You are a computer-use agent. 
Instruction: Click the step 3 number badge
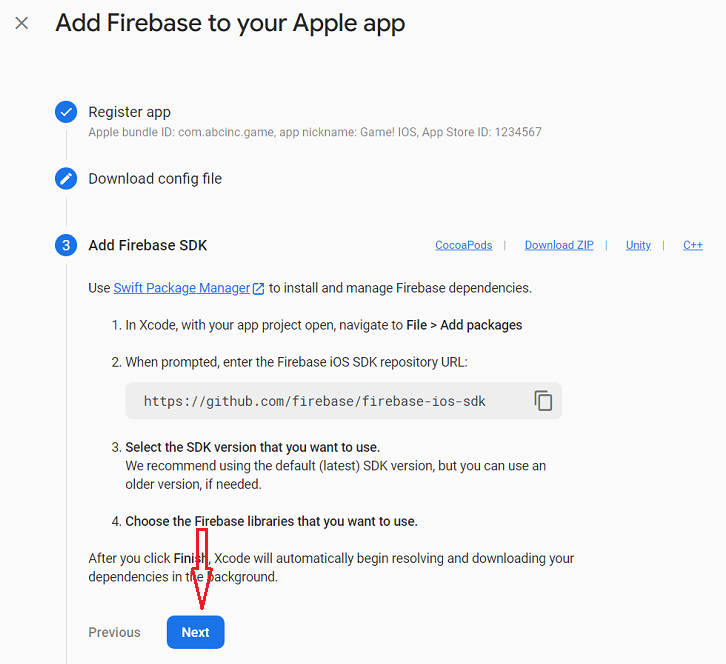tap(66, 245)
